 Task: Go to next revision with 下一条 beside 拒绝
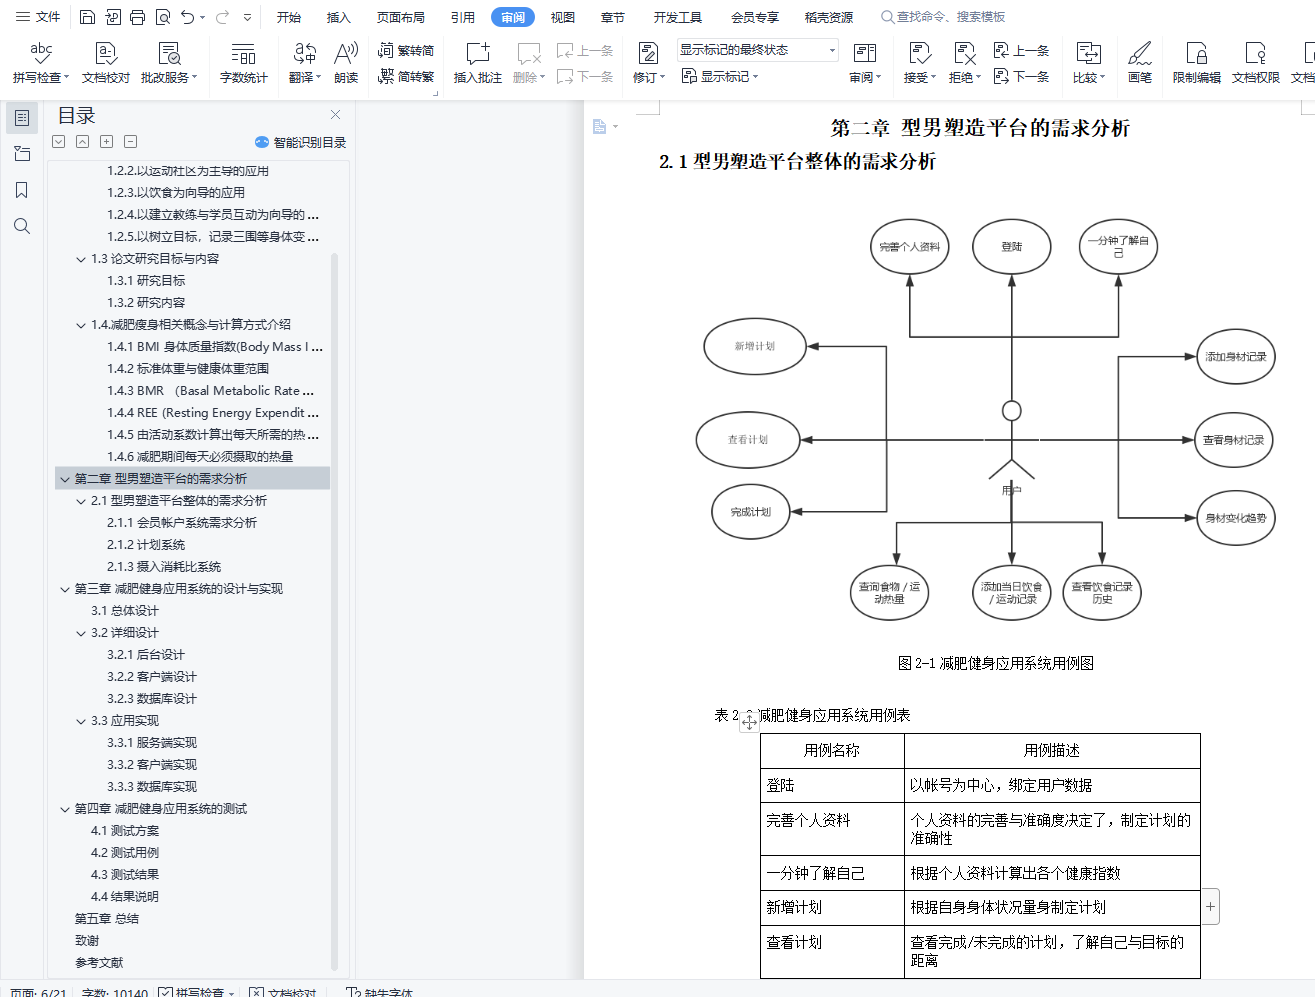tap(1021, 76)
